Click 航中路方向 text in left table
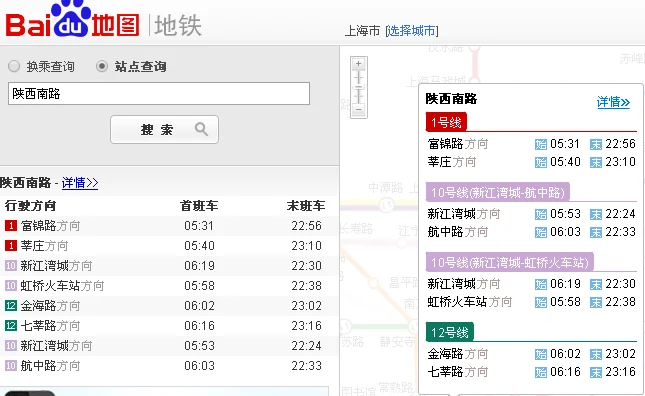The image size is (645, 396). click(x=50, y=366)
